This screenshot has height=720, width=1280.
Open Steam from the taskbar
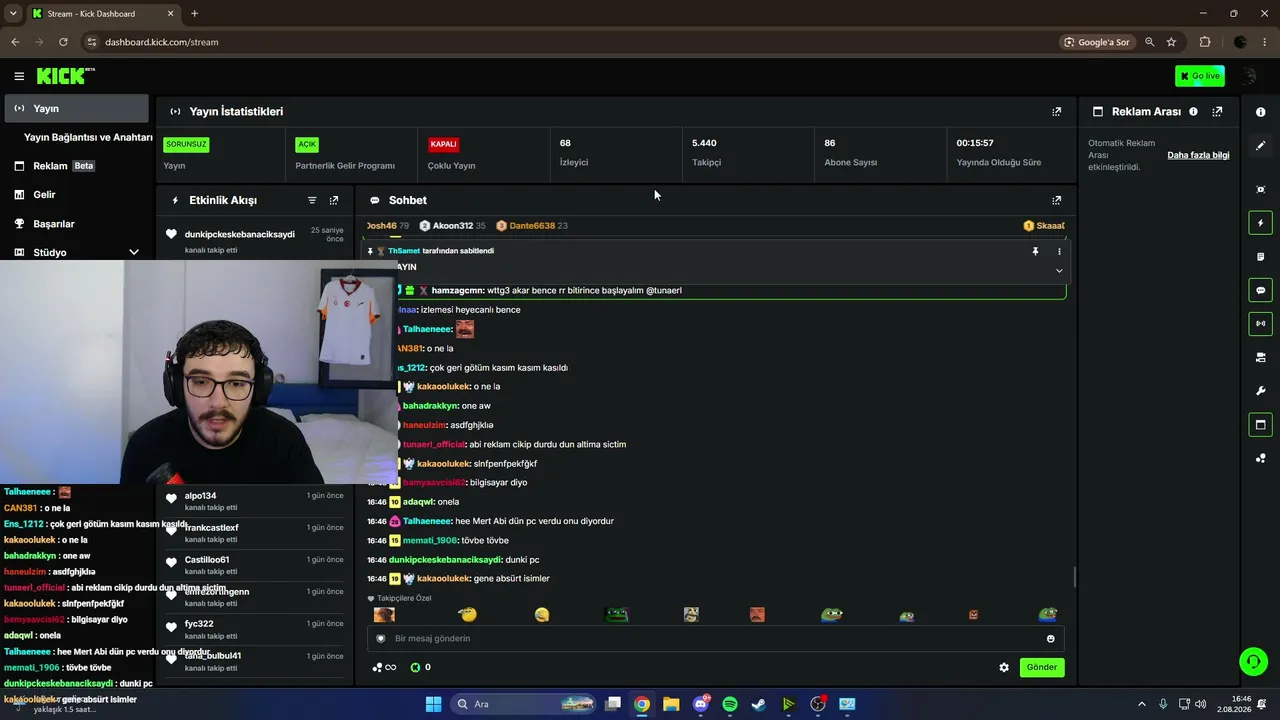(759, 704)
